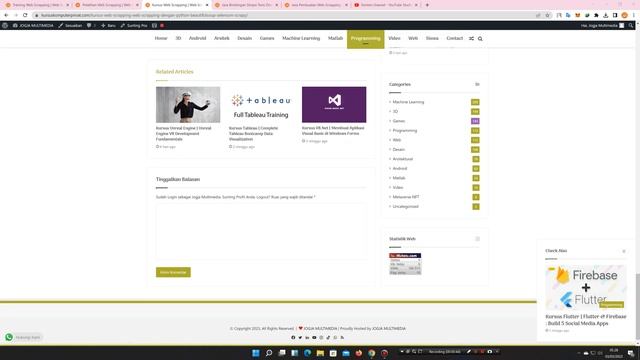Open the Contact menu item
The height and width of the screenshot is (360, 640).
454,38
